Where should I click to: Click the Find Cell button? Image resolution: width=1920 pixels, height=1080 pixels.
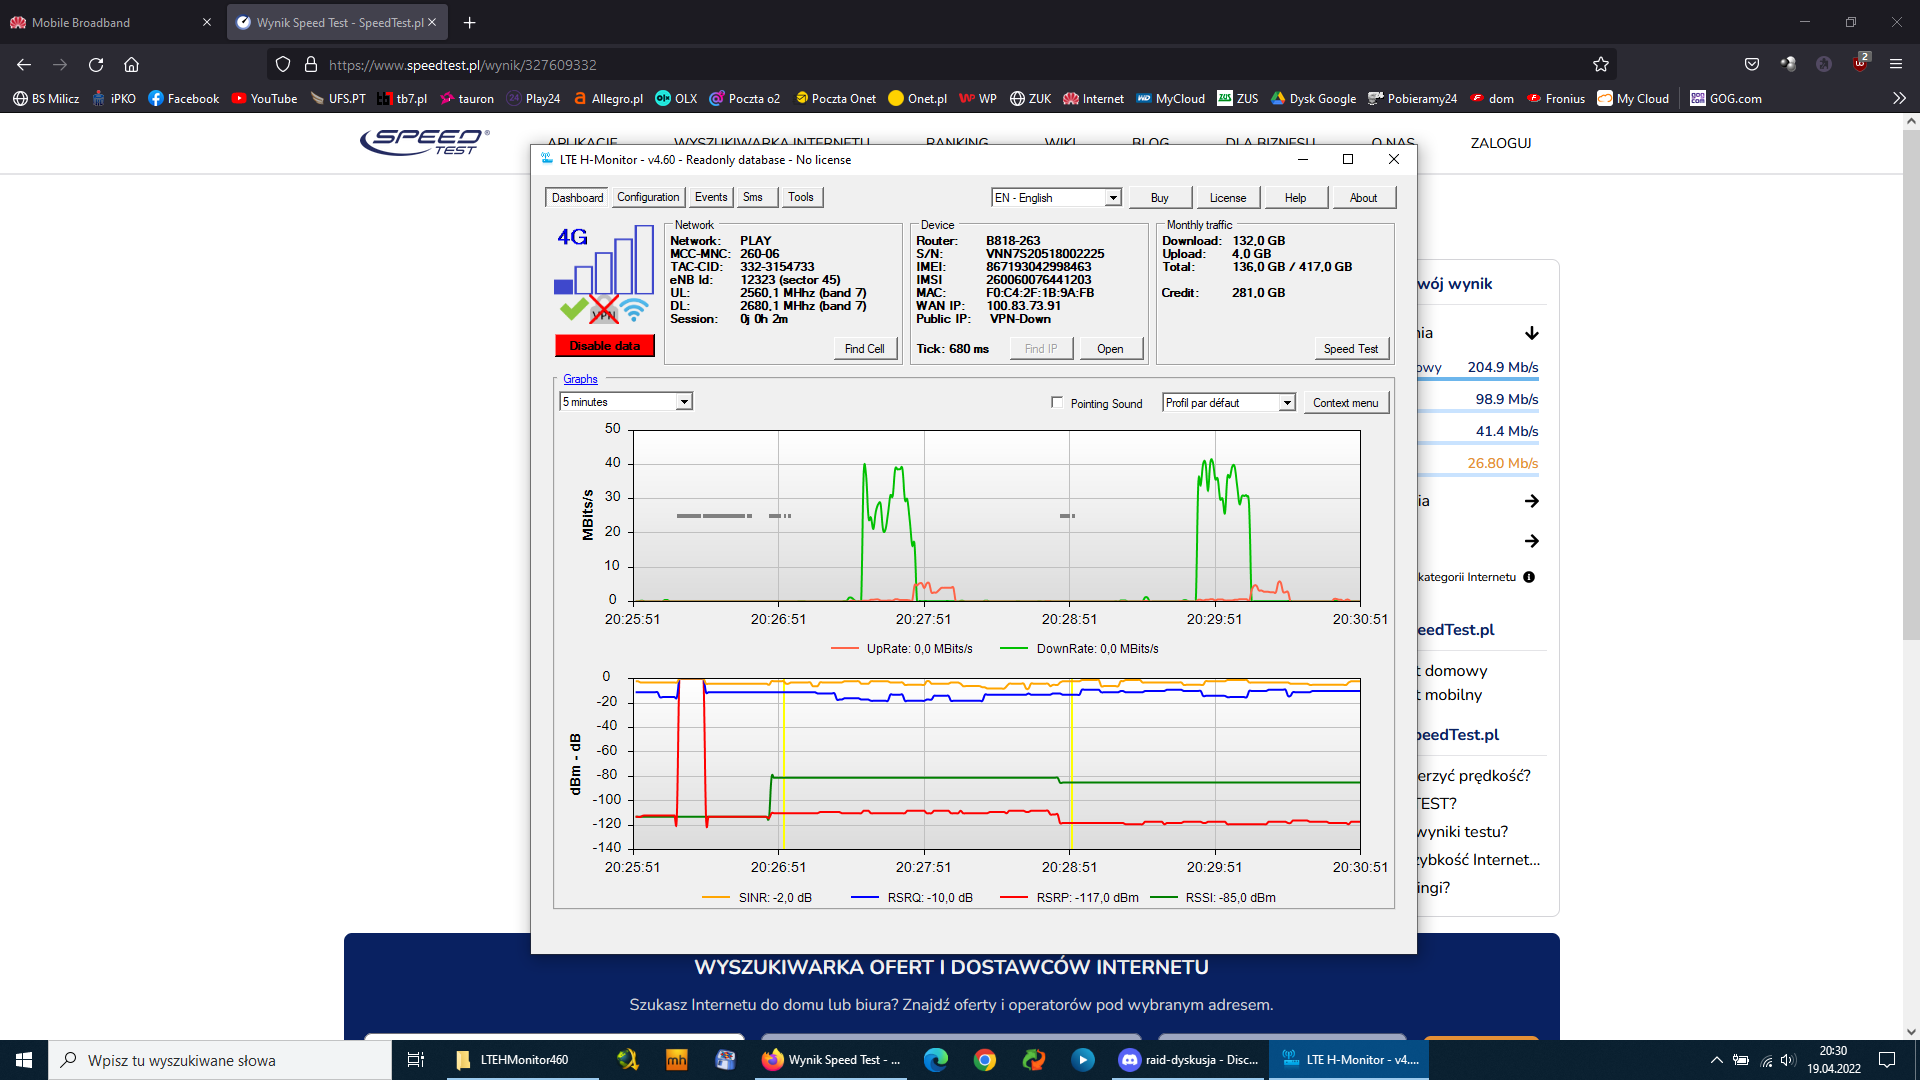(865, 349)
